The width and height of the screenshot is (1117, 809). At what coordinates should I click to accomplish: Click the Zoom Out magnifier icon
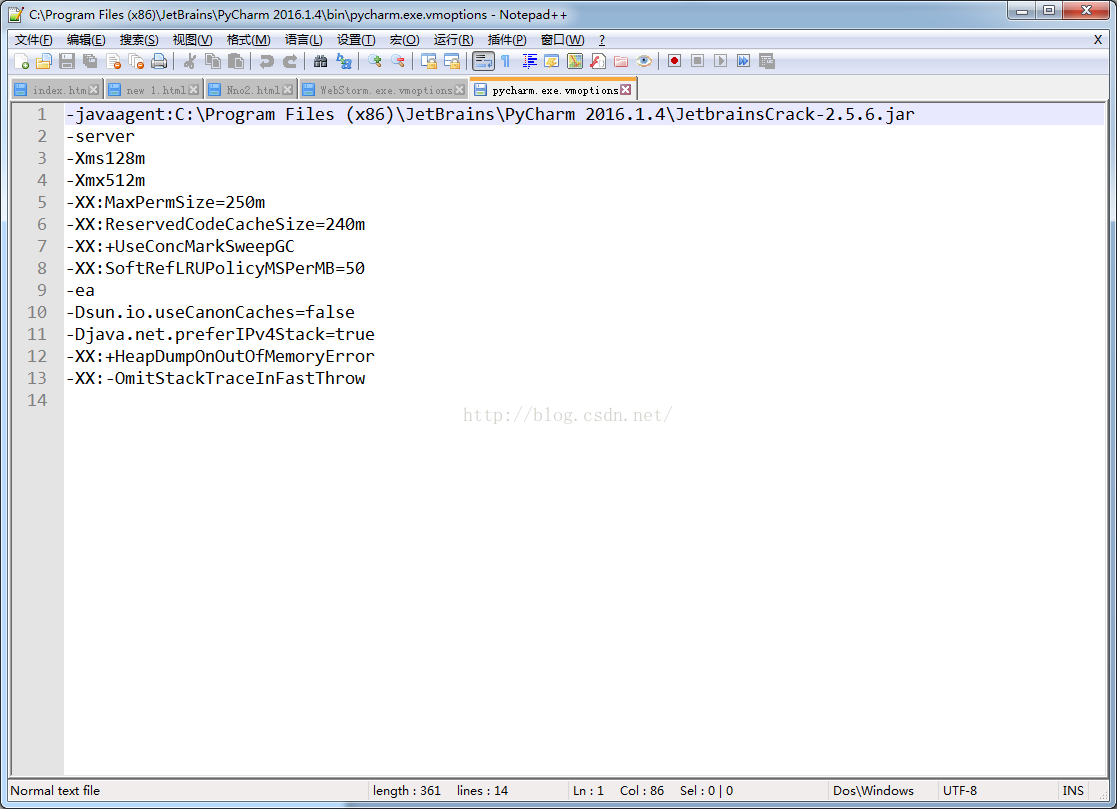(x=398, y=62)
